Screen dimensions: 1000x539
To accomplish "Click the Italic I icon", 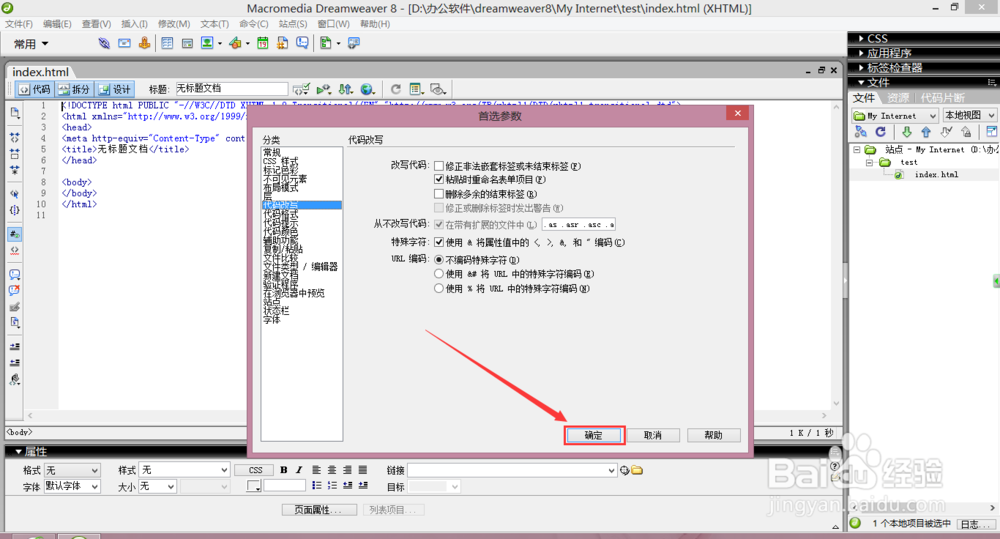I will tap(299, 470).
